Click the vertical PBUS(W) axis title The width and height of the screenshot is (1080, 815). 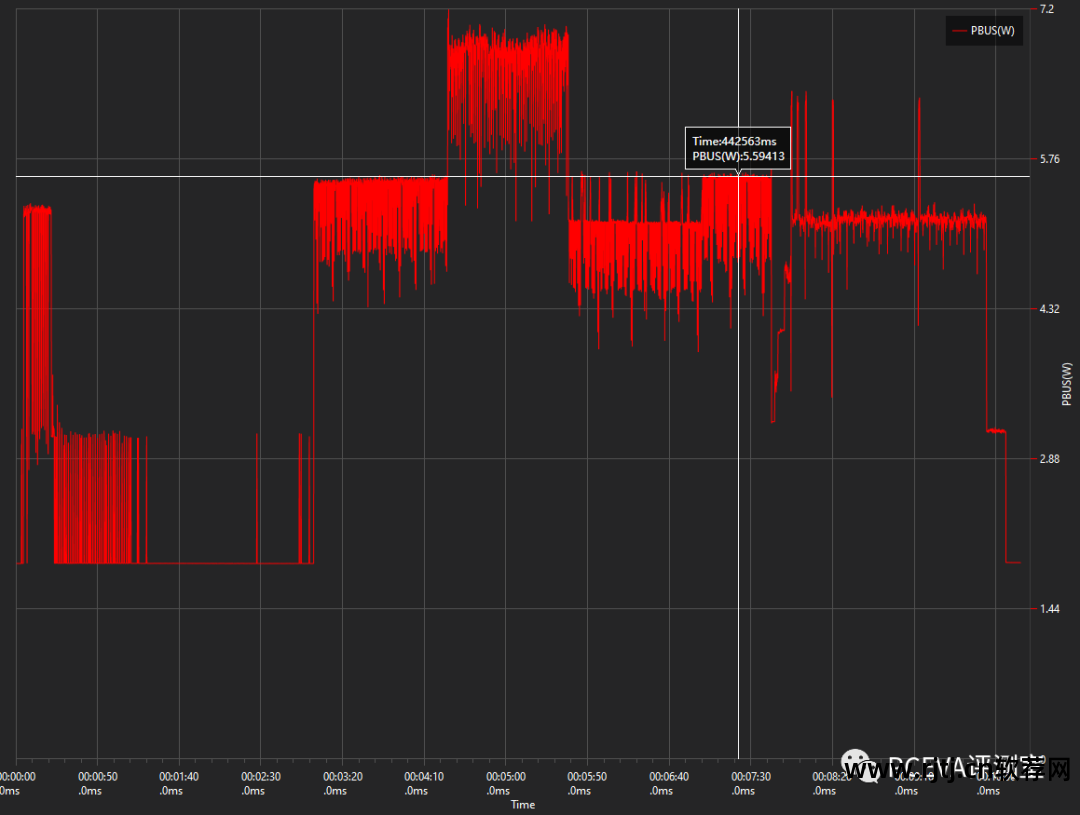pos(1067,384)
